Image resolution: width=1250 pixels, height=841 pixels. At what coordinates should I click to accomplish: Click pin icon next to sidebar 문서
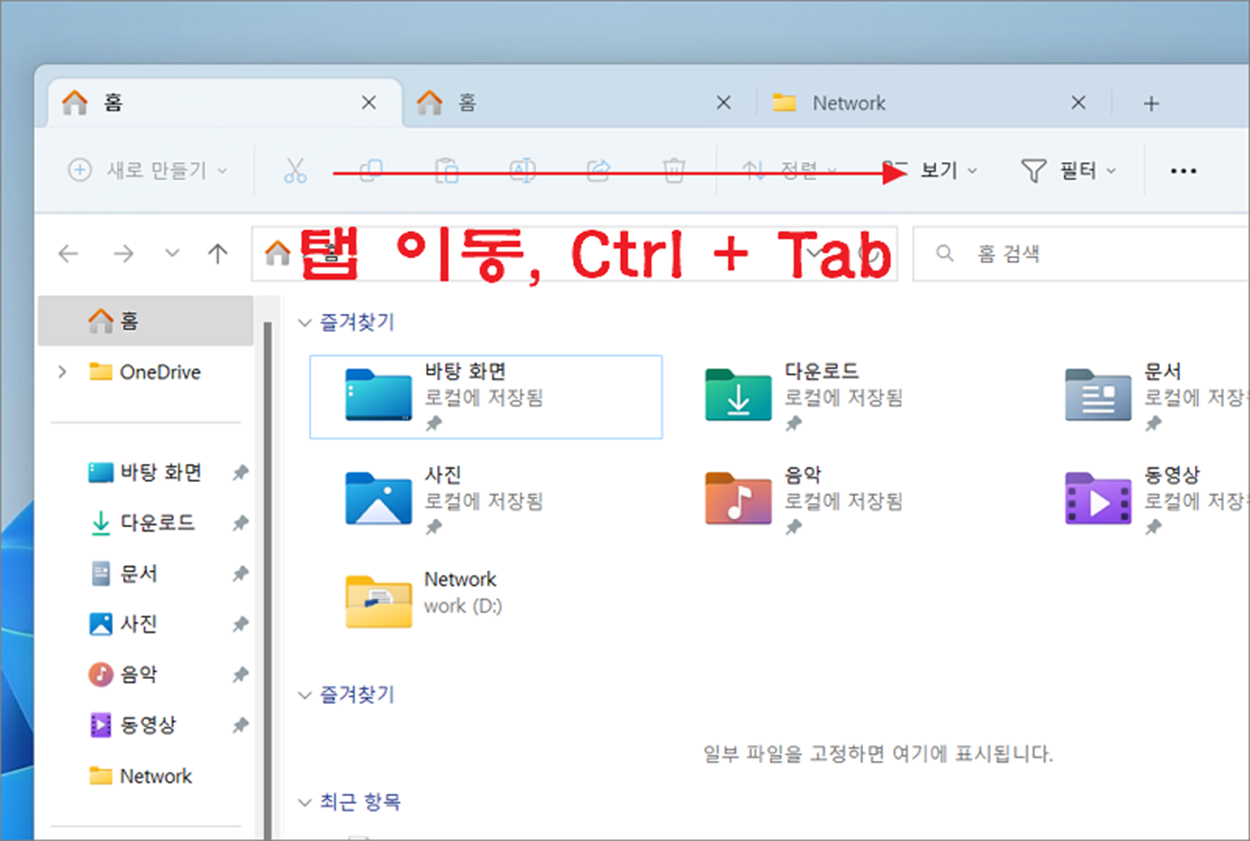[240, 574]
